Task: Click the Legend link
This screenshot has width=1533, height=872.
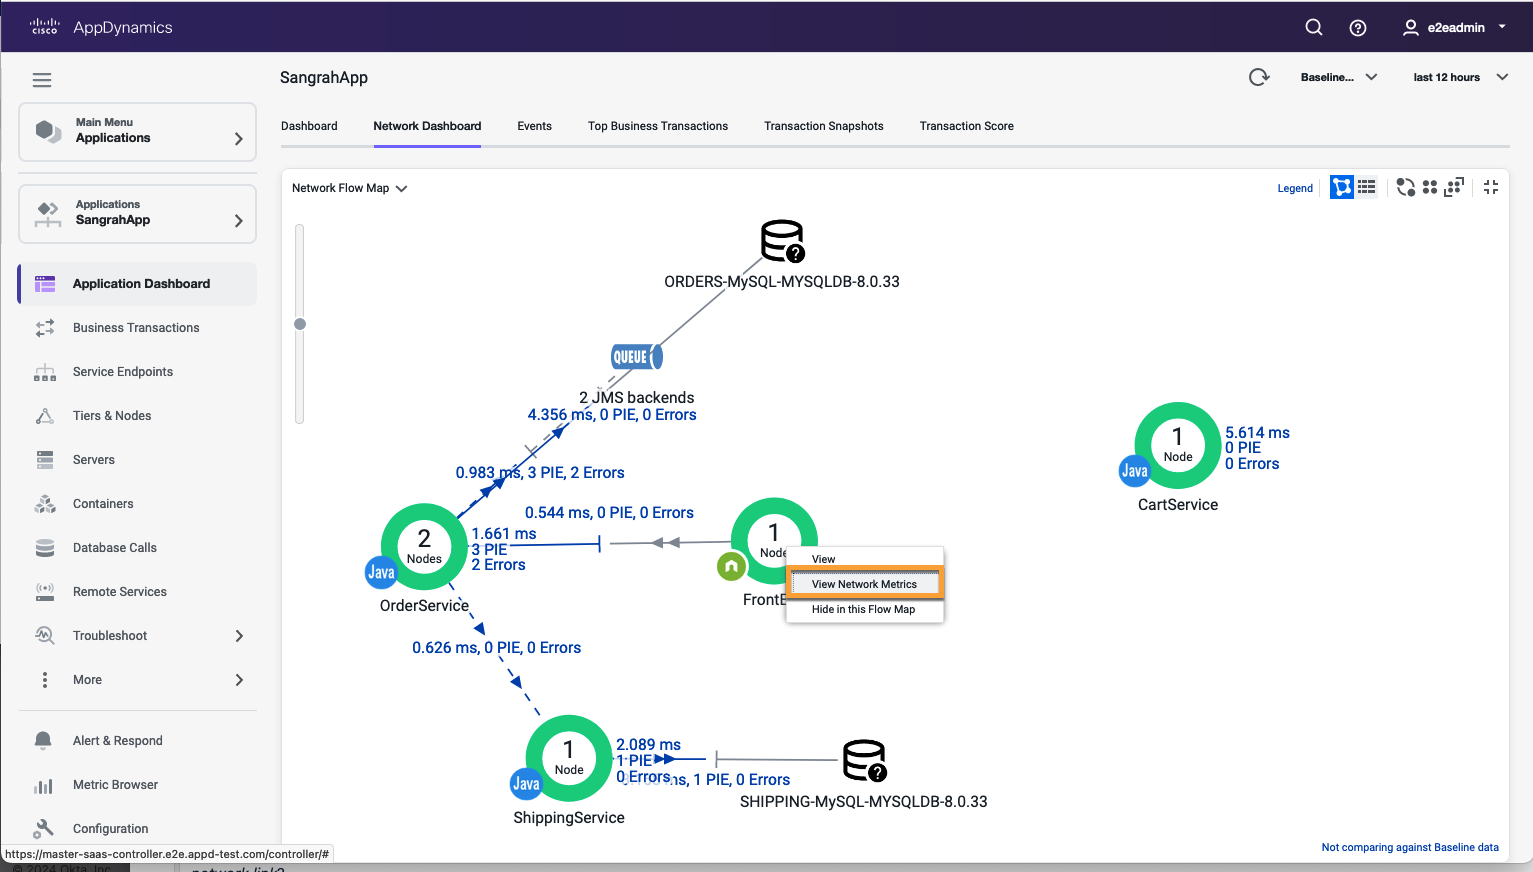Action: [1295, 188]
